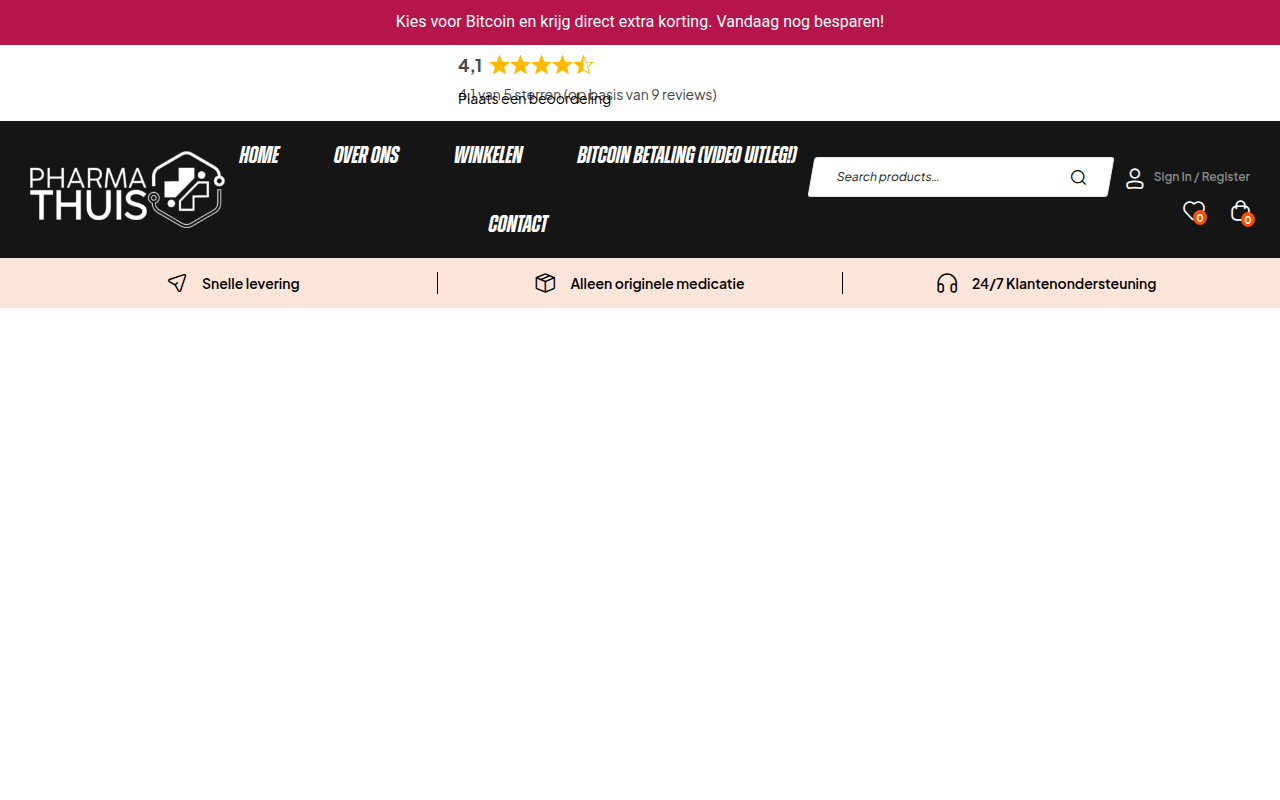
Task: Click the headphones support icon
Action: 947,283
